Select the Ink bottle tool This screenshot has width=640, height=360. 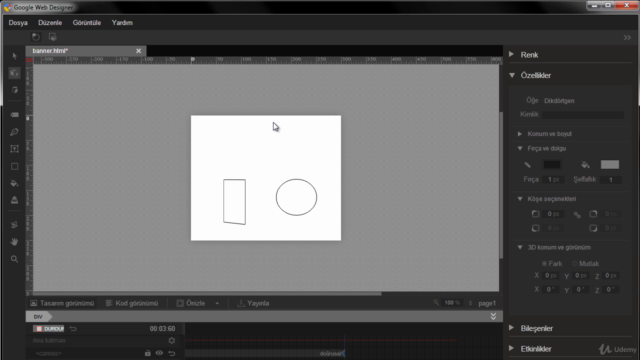[15, 200]
